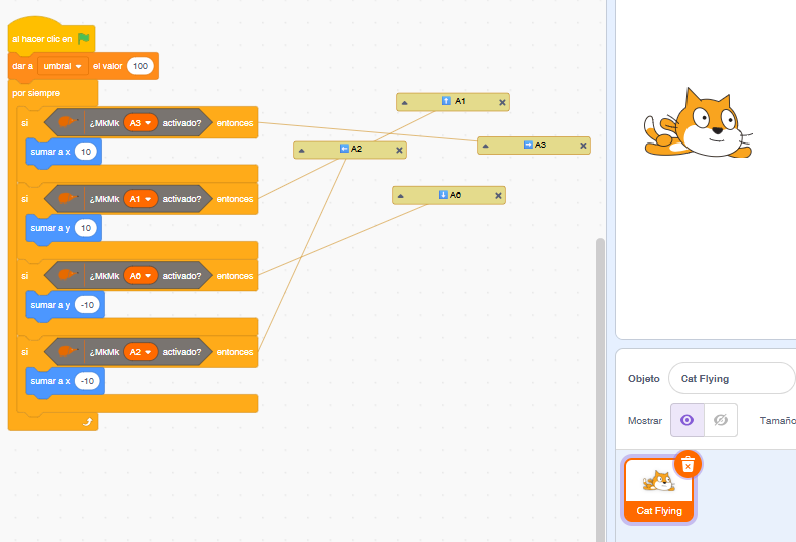
Task: Close the A1 comment
Action: coord(502,103)
